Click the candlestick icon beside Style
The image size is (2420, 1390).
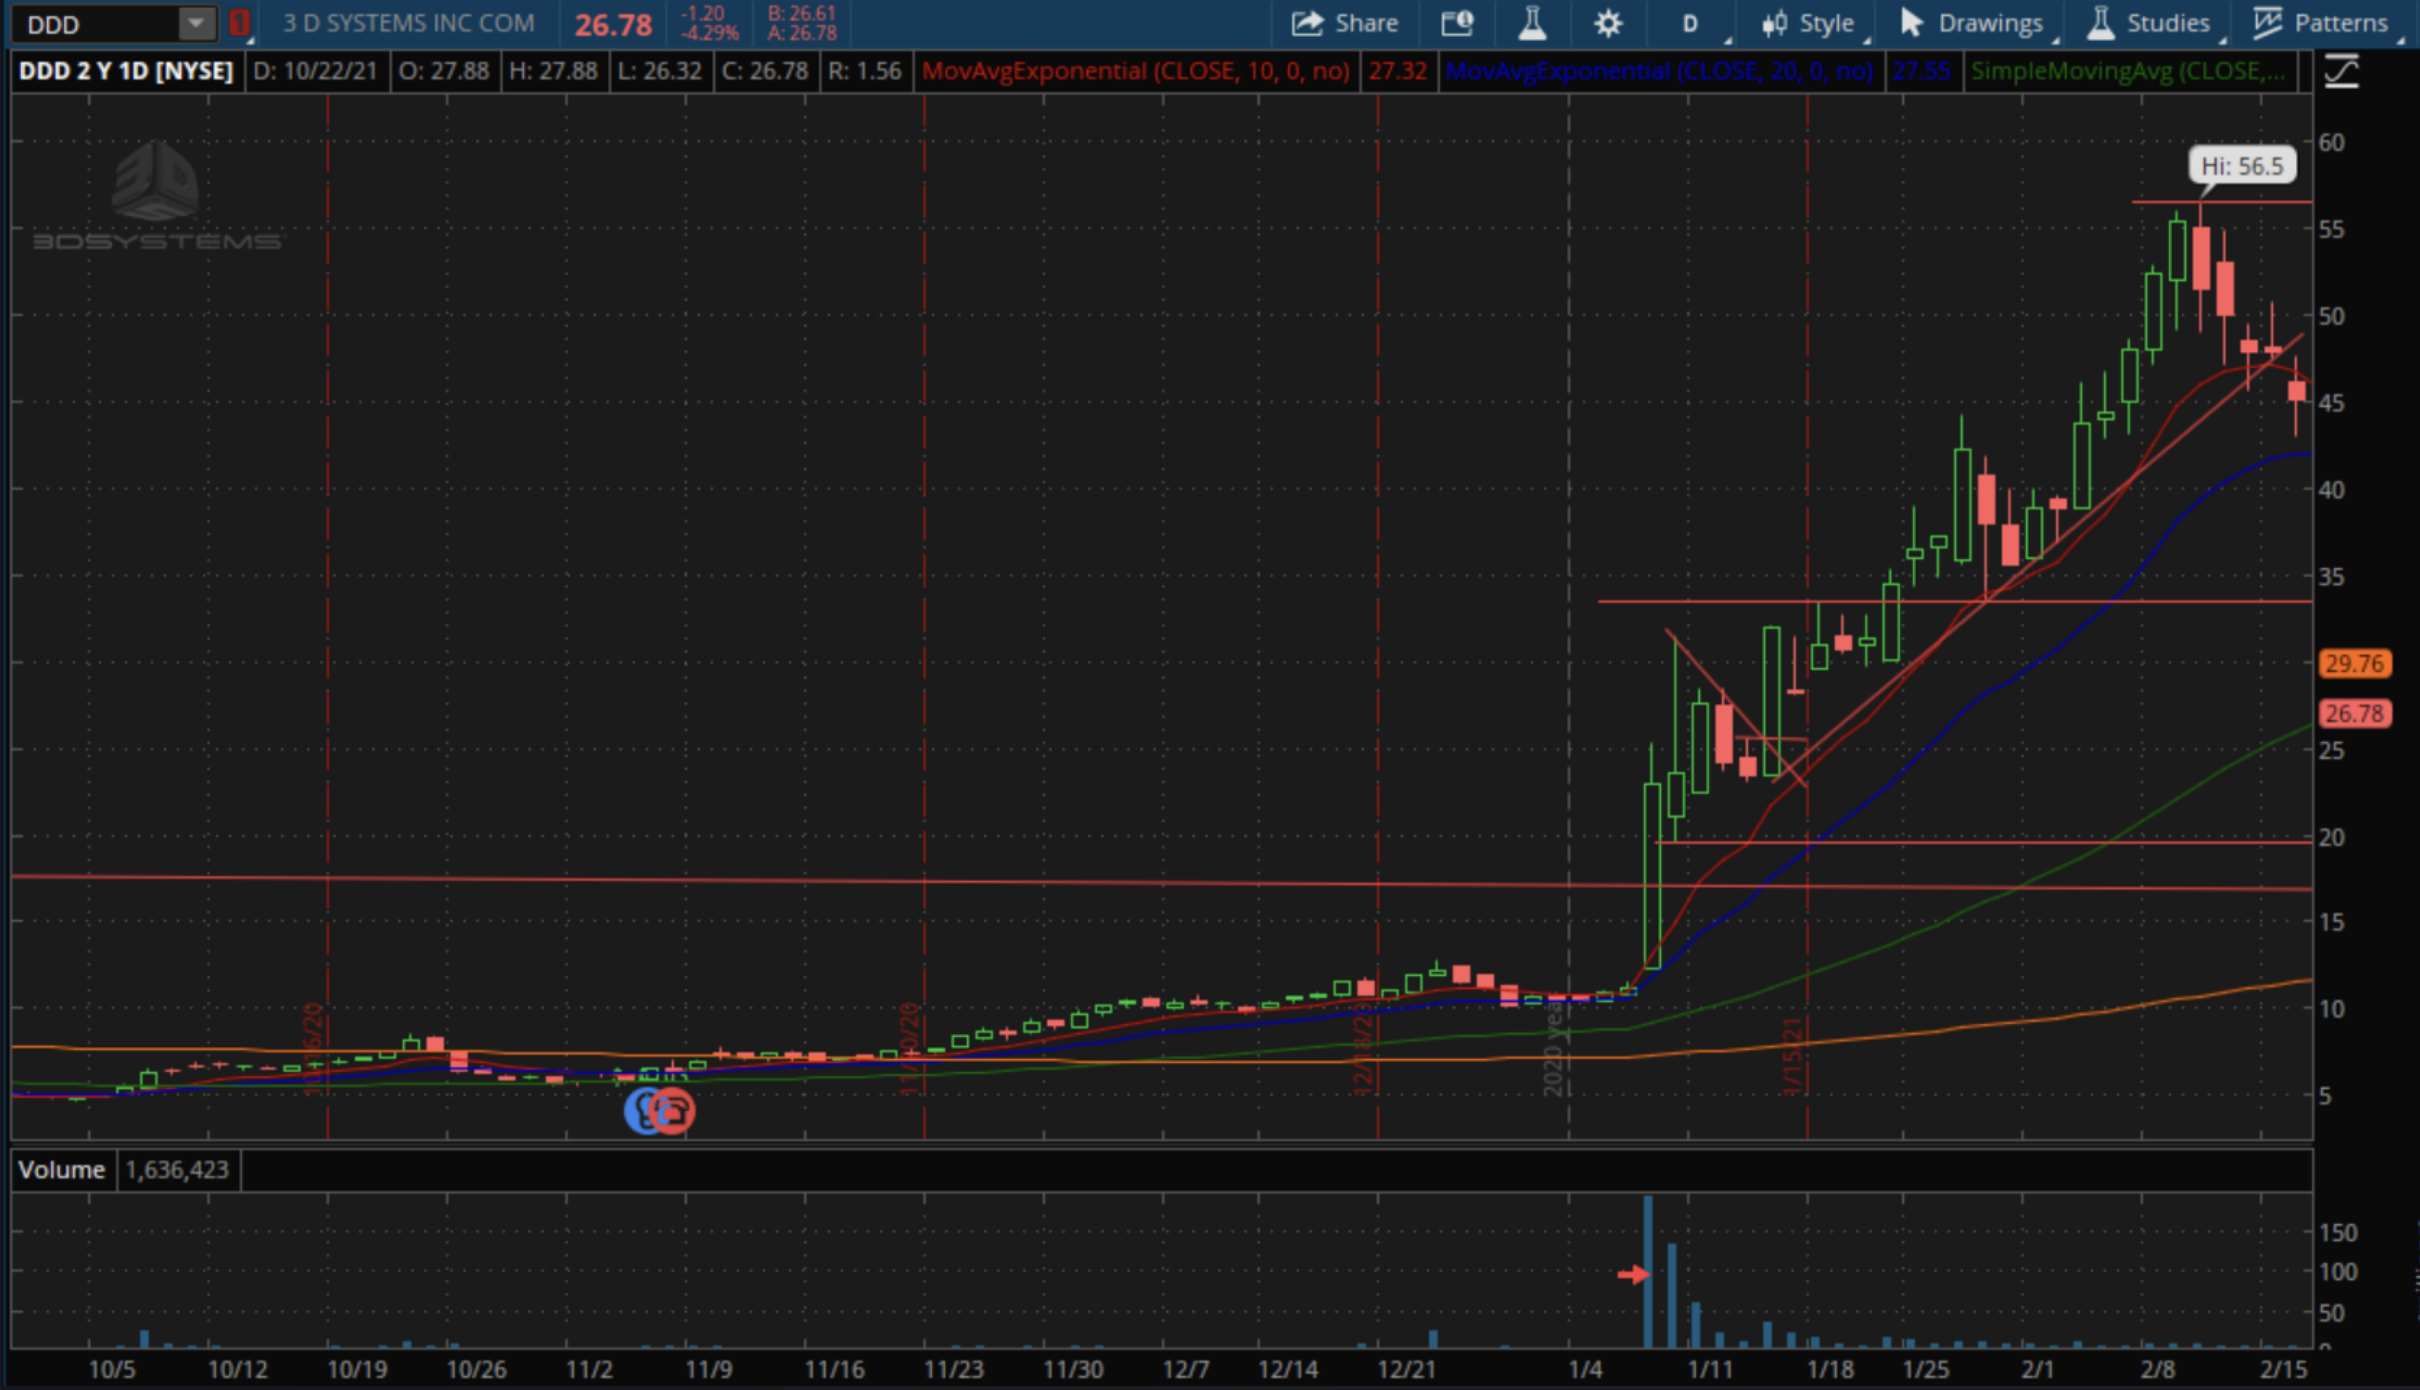click(1775, 23)
